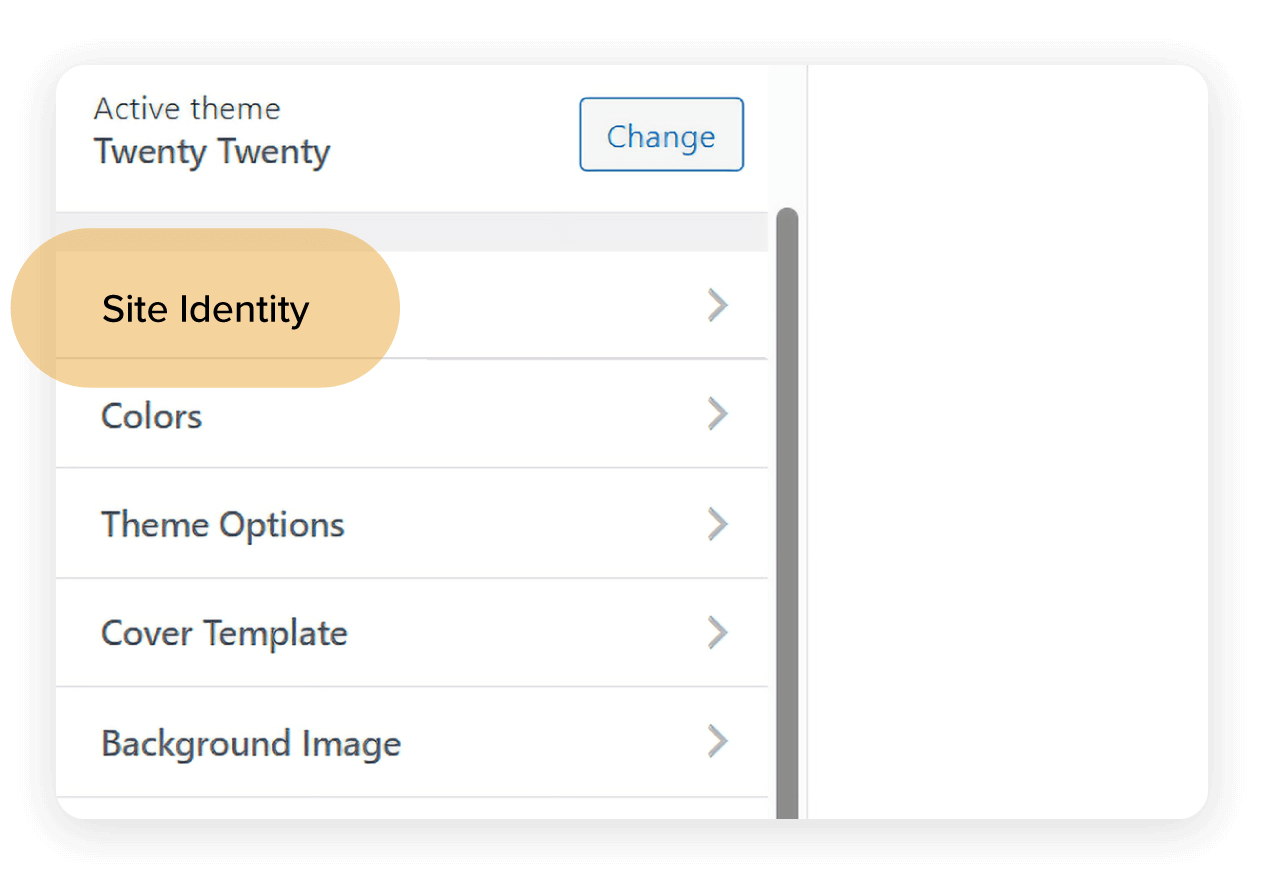Expand the Colors section via its chevron
The image size is (1264, 880).
click(x=717, y=414)
